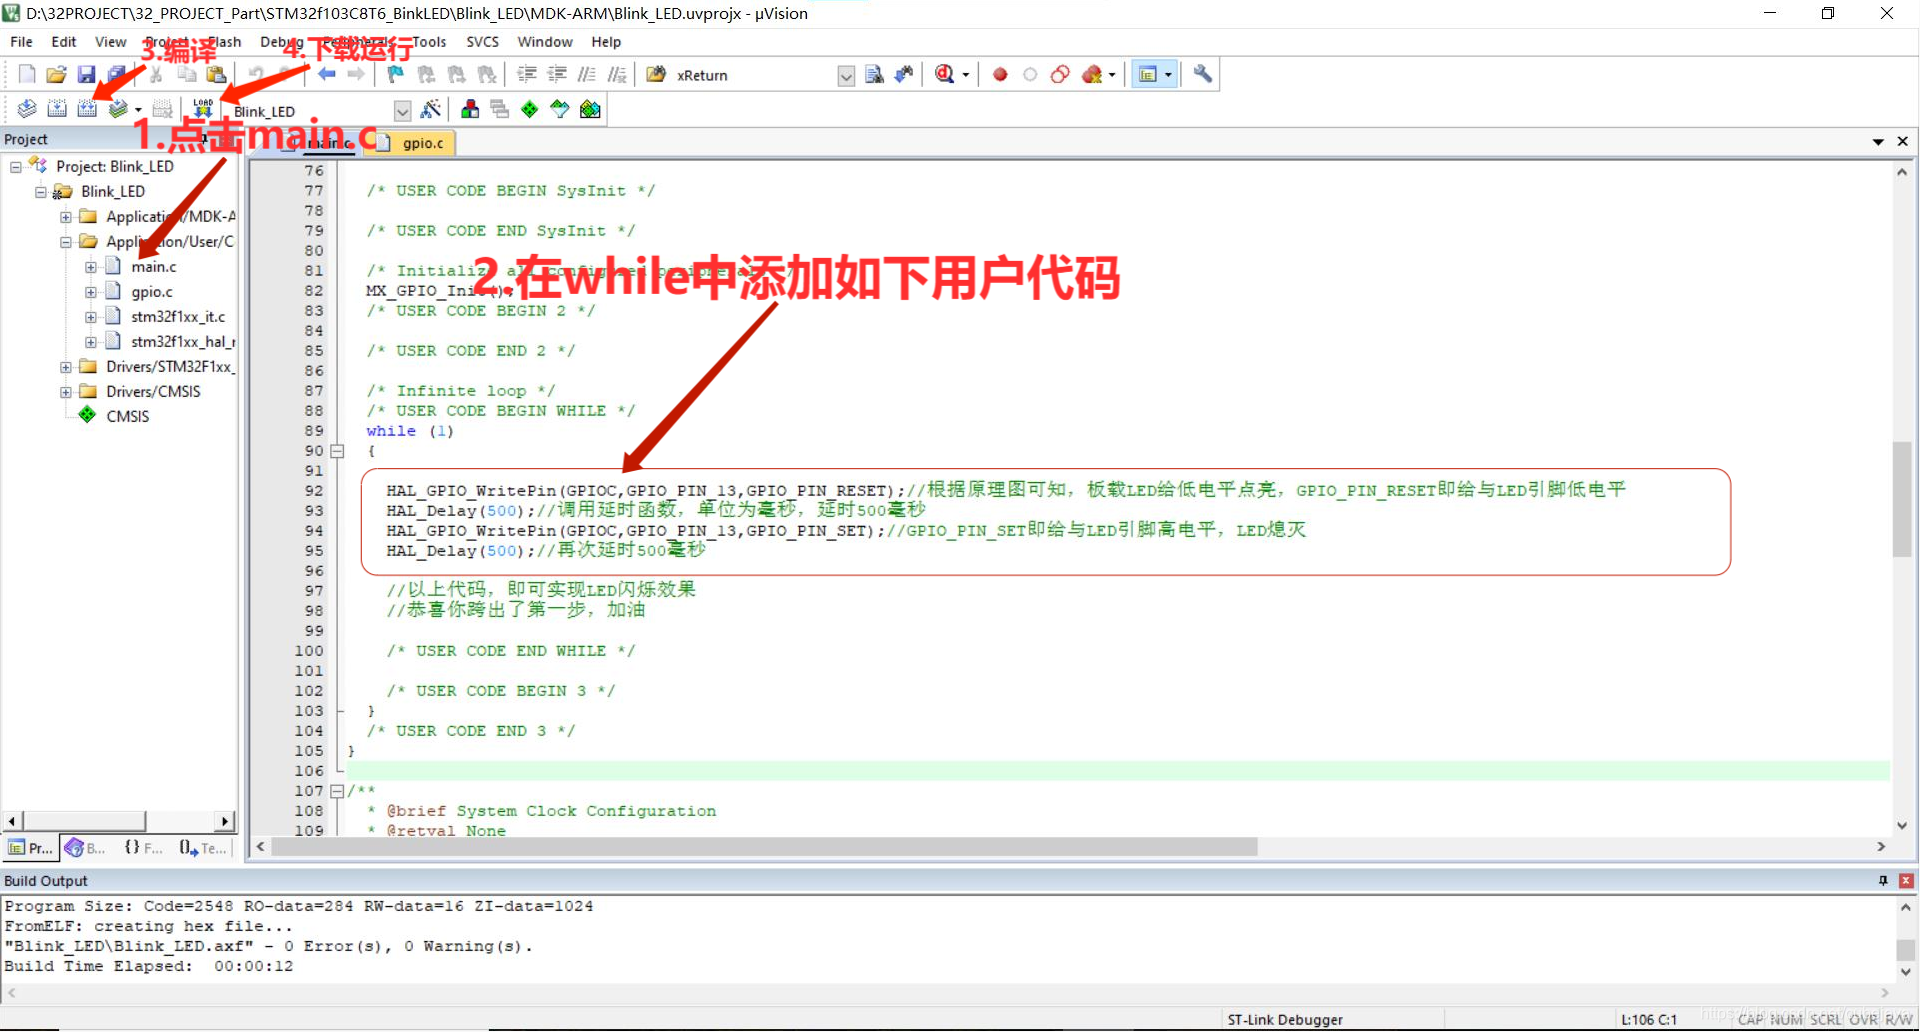This screenshot has width=1920, height=1032.
Task: Open the File menu
Action: (x=21, y=42)
